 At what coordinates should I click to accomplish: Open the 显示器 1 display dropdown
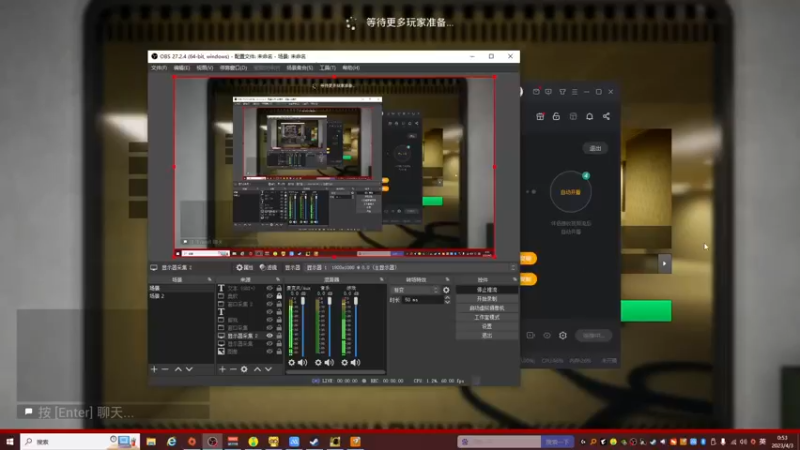409,267
